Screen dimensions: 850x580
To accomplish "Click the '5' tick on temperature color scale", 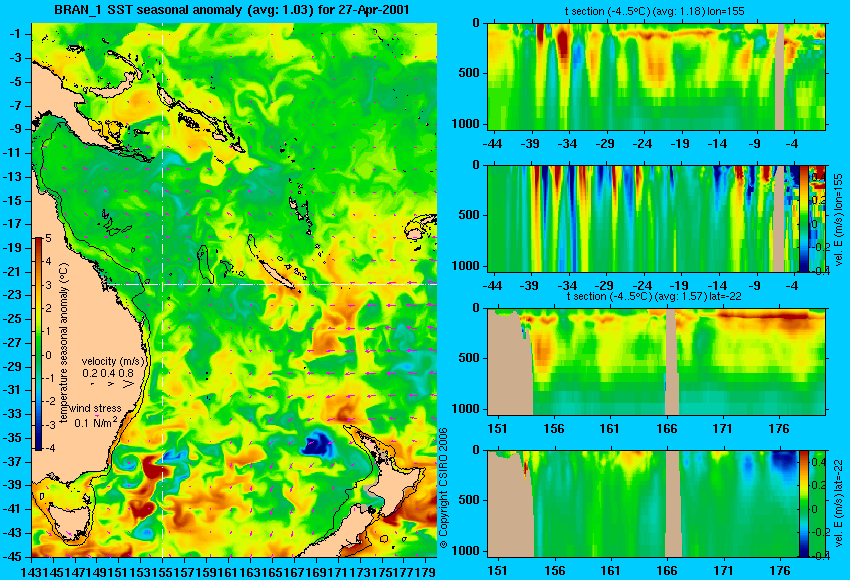I will [x=48, y=238].
